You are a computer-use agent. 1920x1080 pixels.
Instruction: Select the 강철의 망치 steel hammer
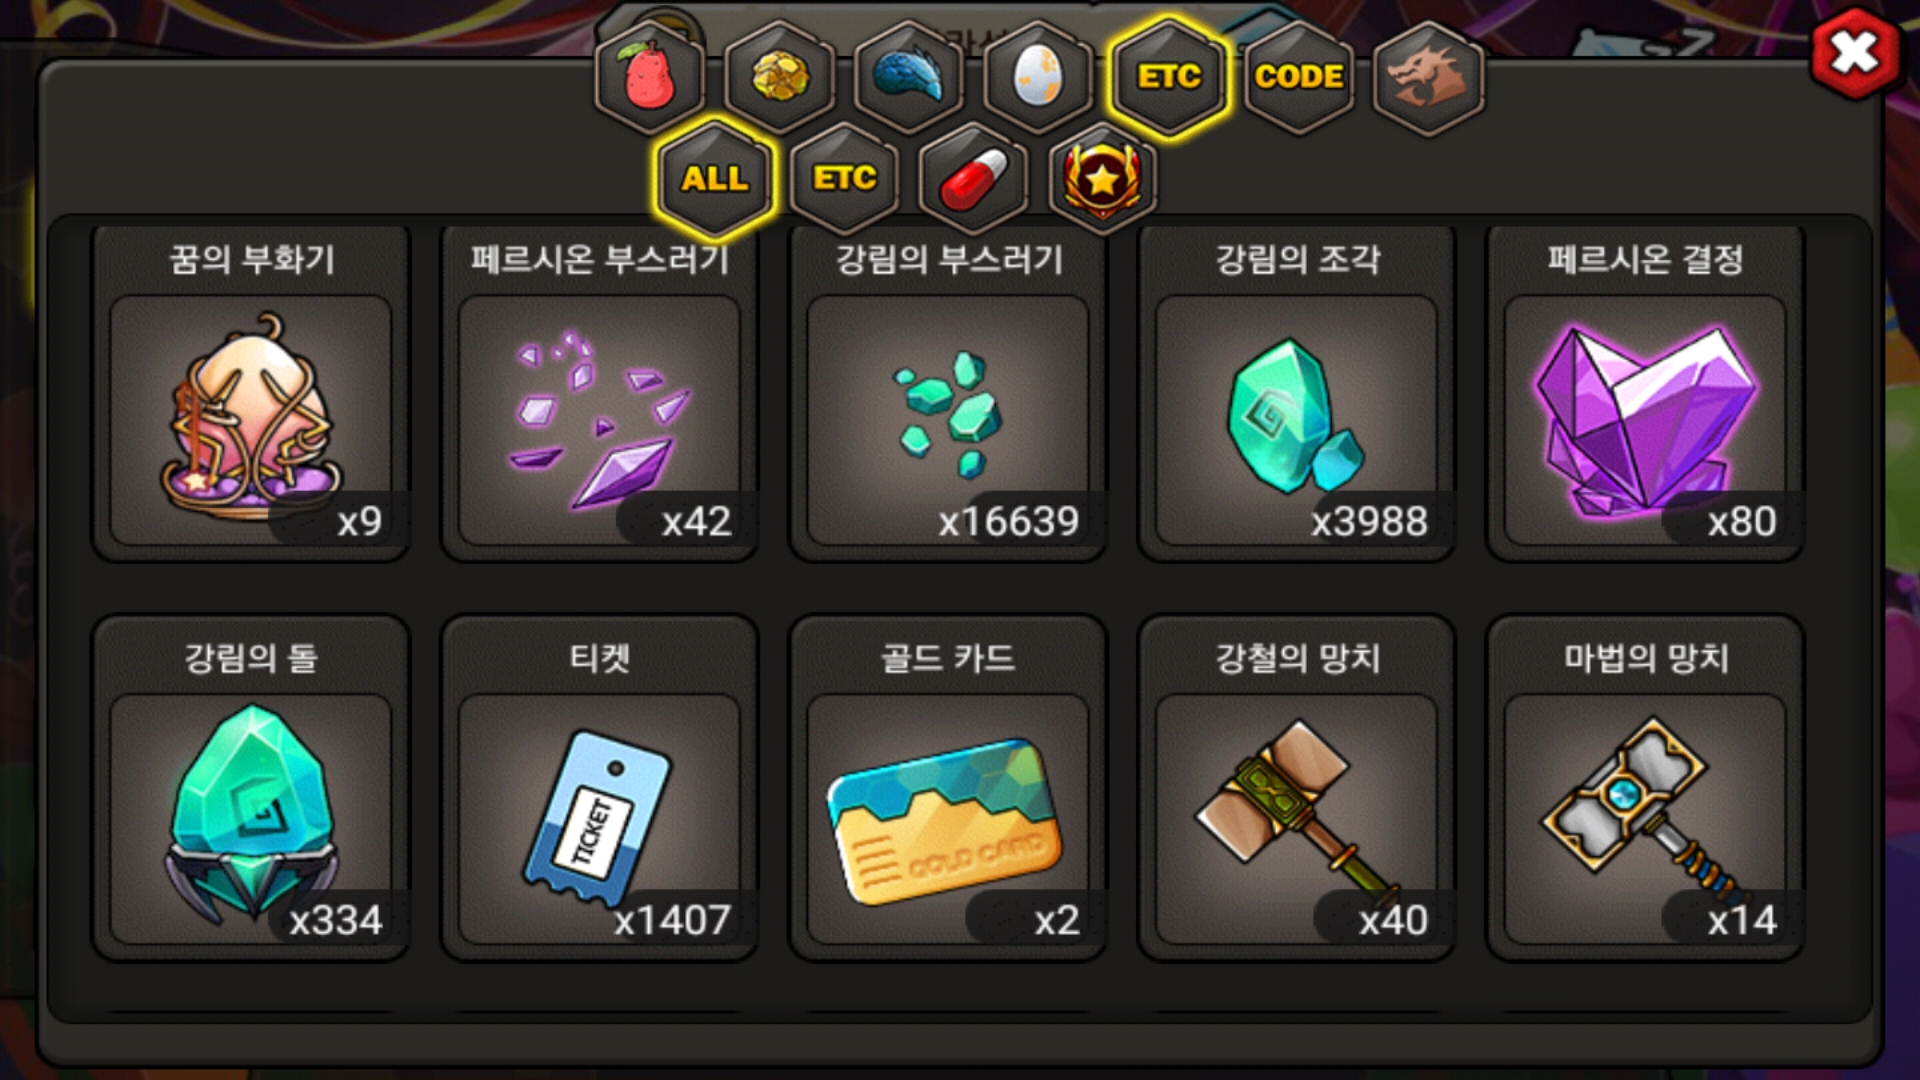(x=1296, y=788)
